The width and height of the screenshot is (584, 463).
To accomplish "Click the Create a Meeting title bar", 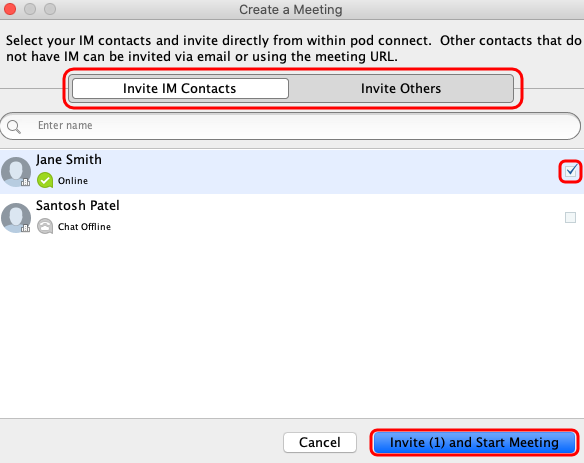I will click(x=291, y=9).
